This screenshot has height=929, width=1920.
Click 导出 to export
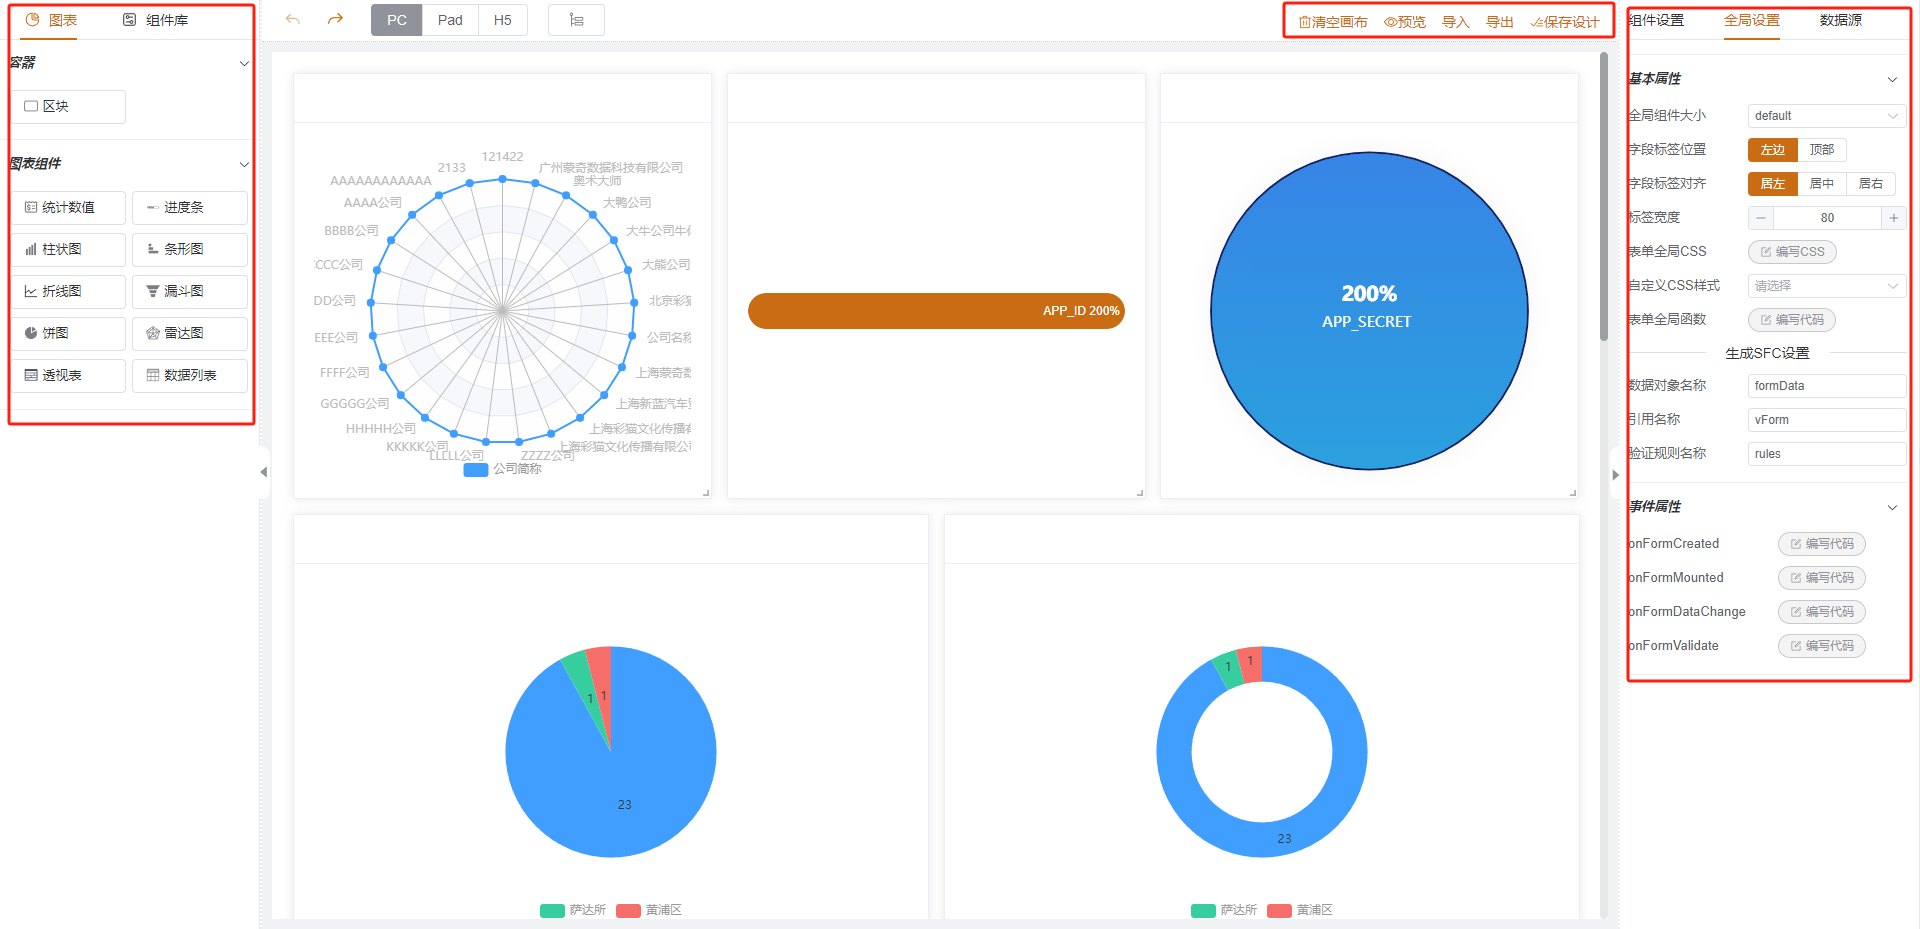tap(1500, 22)
